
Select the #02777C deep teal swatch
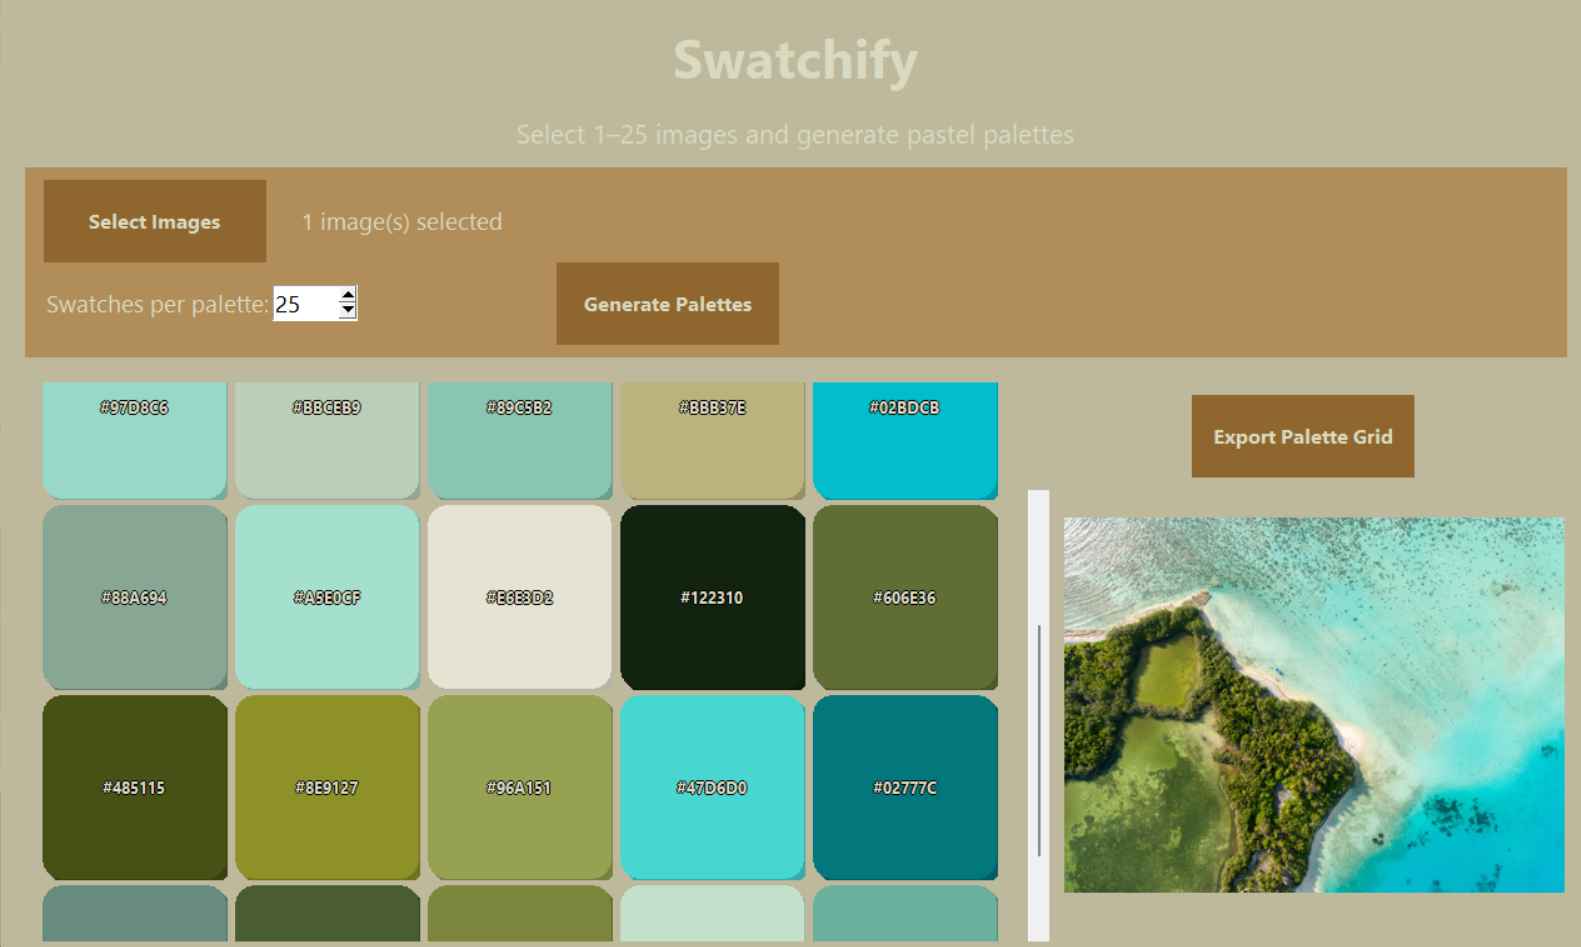[x=905, y=787]
